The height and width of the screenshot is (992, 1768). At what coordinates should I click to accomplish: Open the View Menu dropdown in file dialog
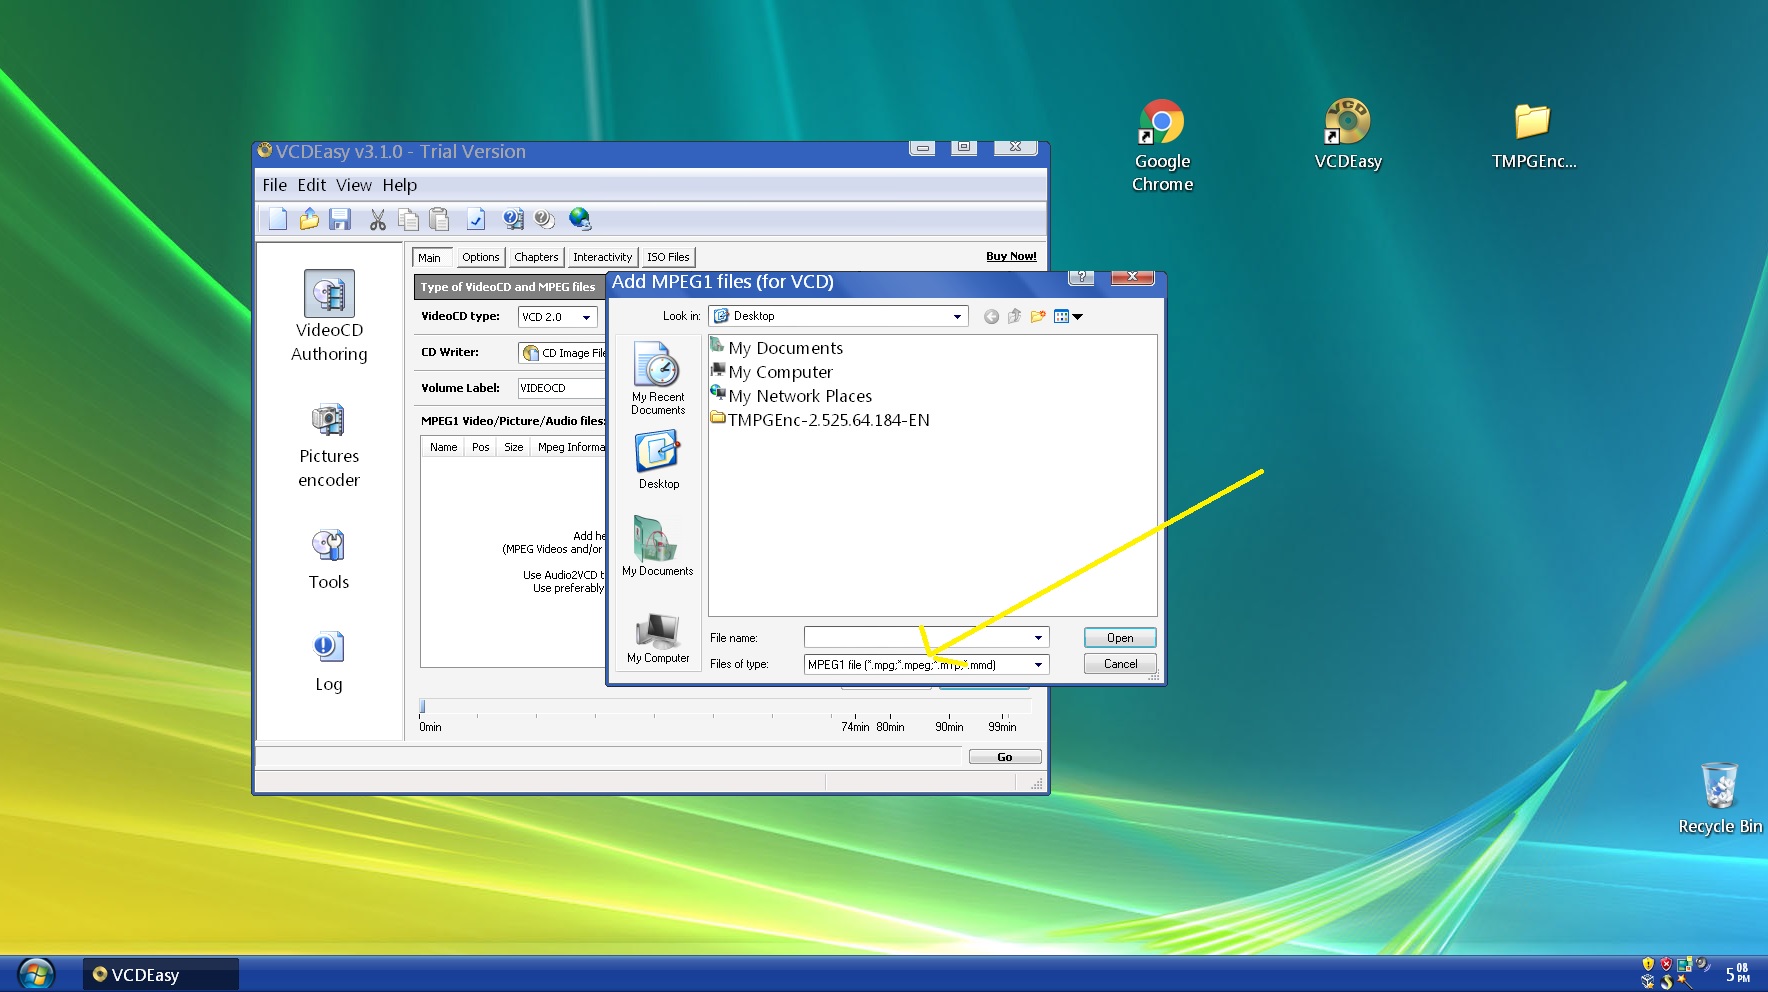point(1068,317)
